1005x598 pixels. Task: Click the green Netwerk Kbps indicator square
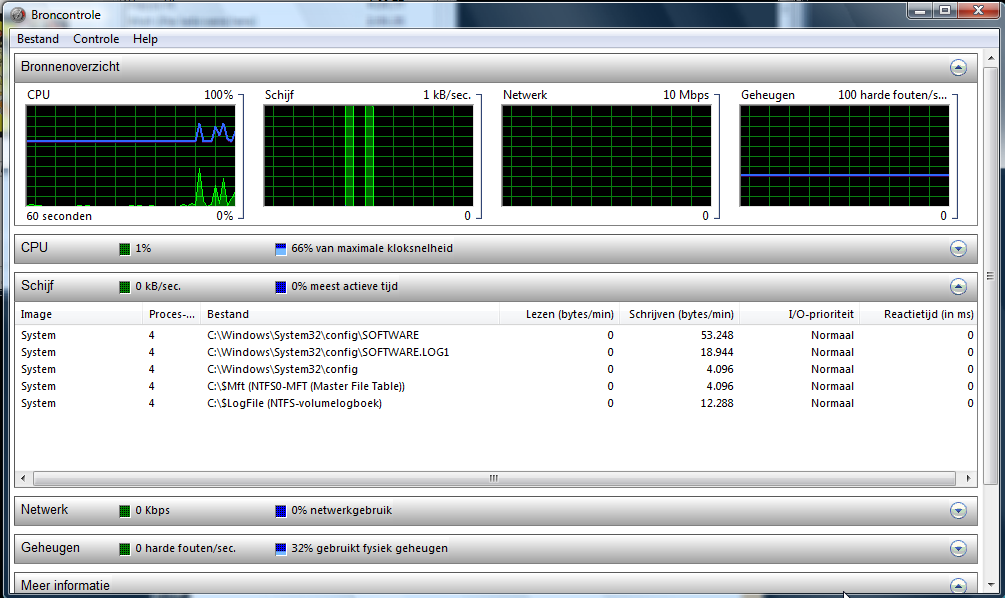pos(124,511)
